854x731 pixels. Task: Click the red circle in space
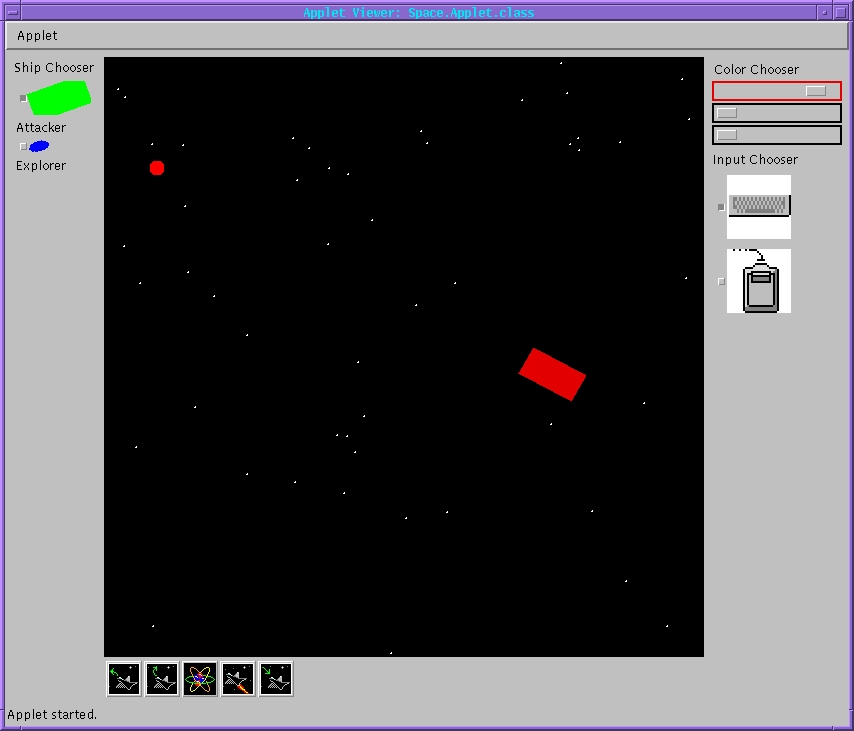coord(157,168)
